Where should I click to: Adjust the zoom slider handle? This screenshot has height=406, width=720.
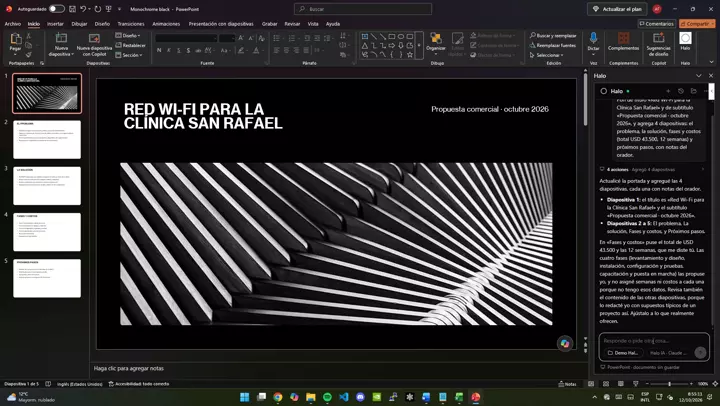click(x=669, y=384)
